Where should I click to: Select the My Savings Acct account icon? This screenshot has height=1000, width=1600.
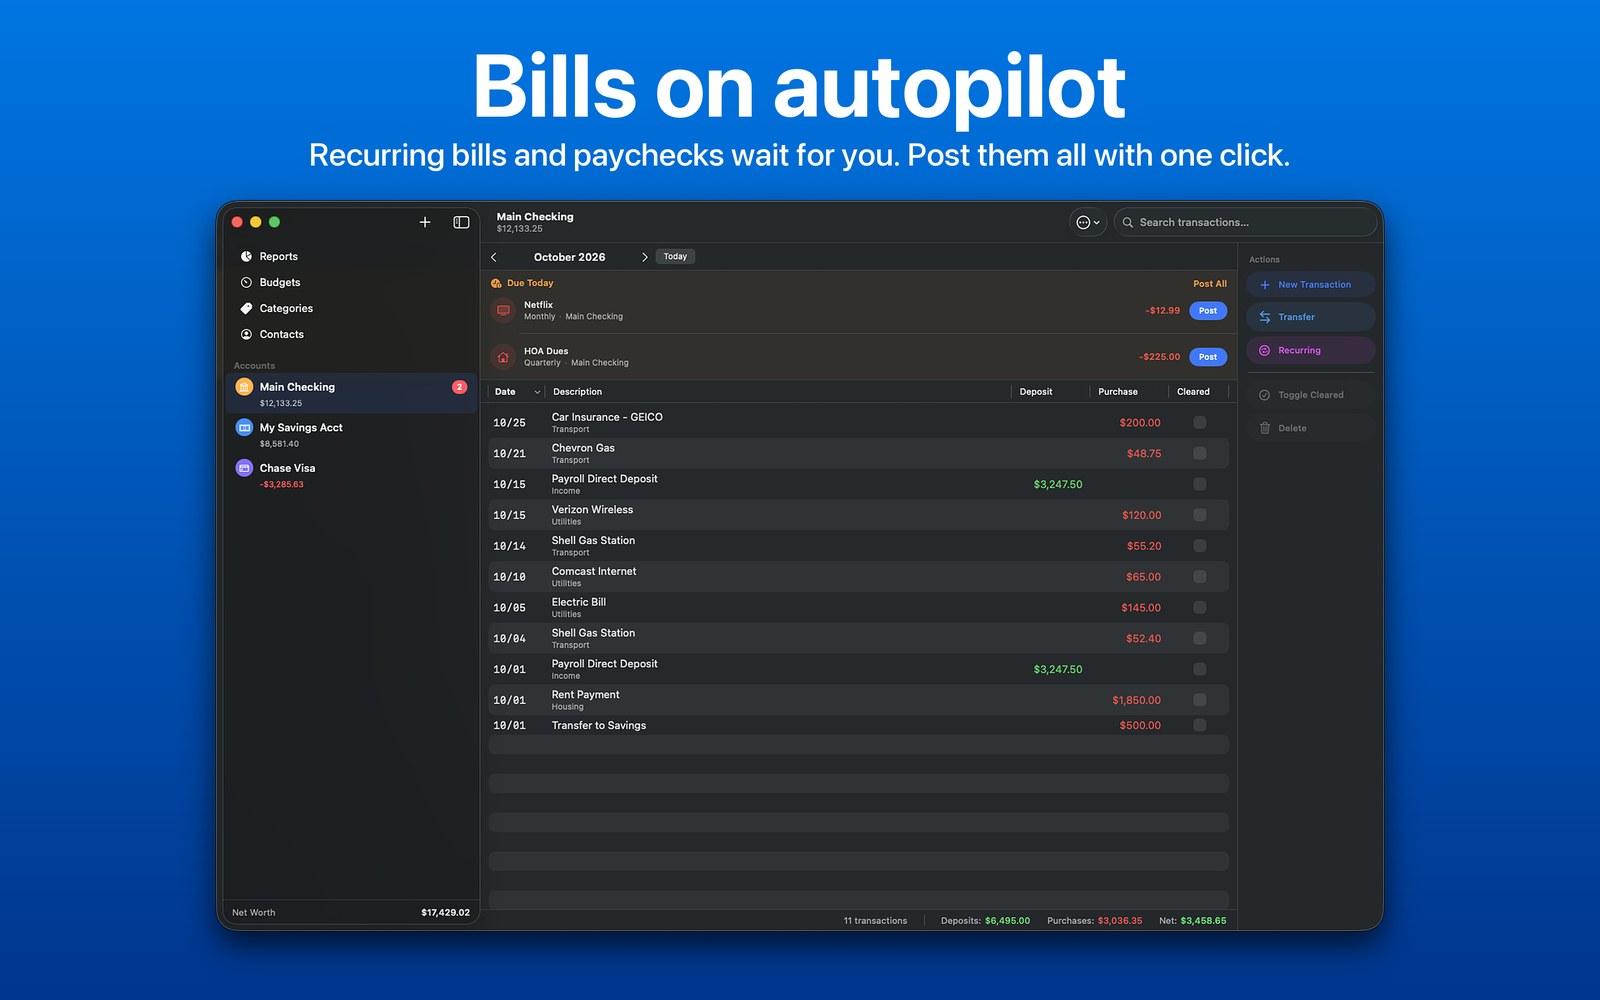[x=244, y=428]
